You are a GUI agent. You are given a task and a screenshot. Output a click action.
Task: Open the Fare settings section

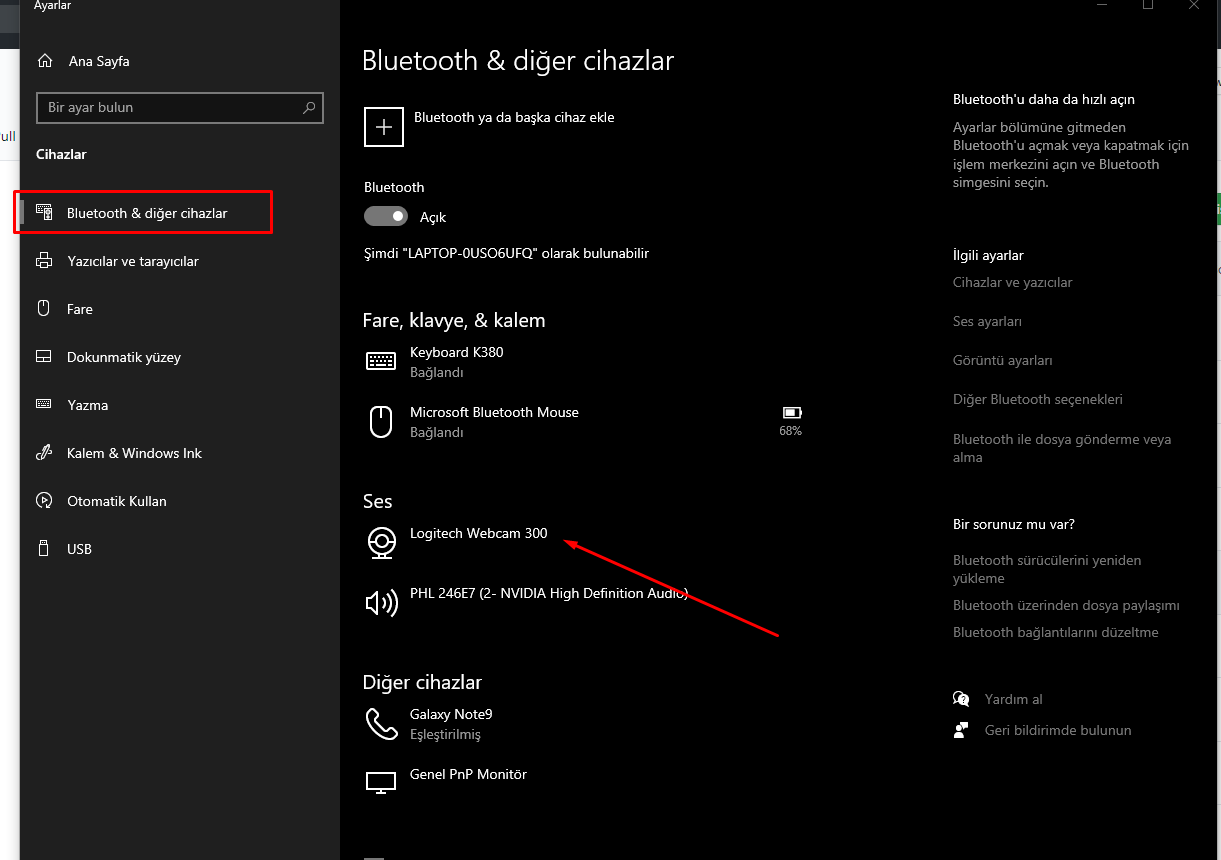(80, 309)
